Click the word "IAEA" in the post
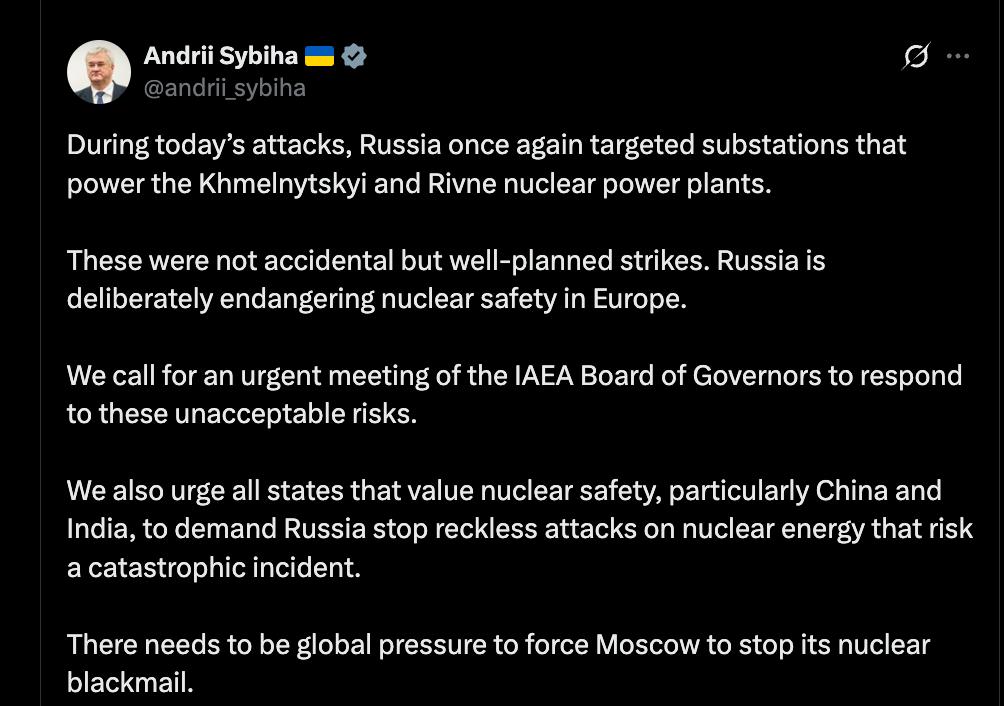This screenshot has height=706, width=1004. 542,376
